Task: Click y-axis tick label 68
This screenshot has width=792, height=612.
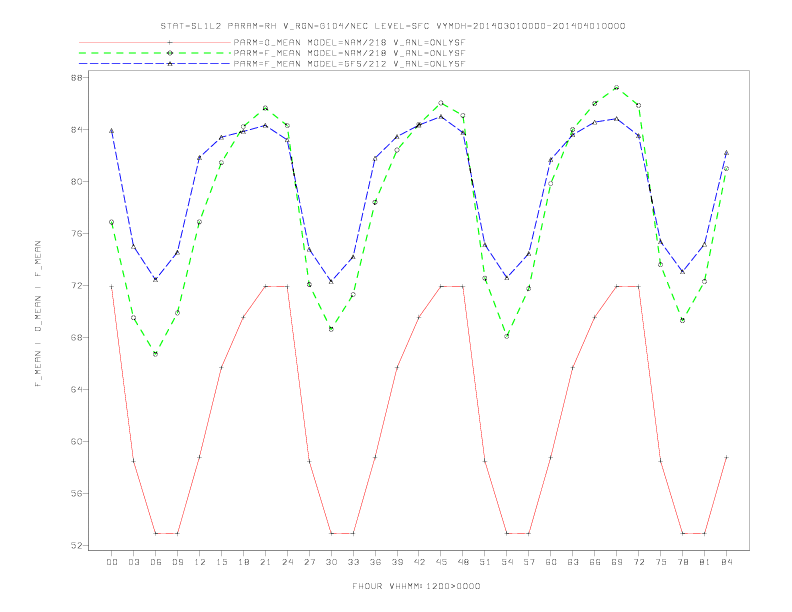Action: tap(77, 337)
